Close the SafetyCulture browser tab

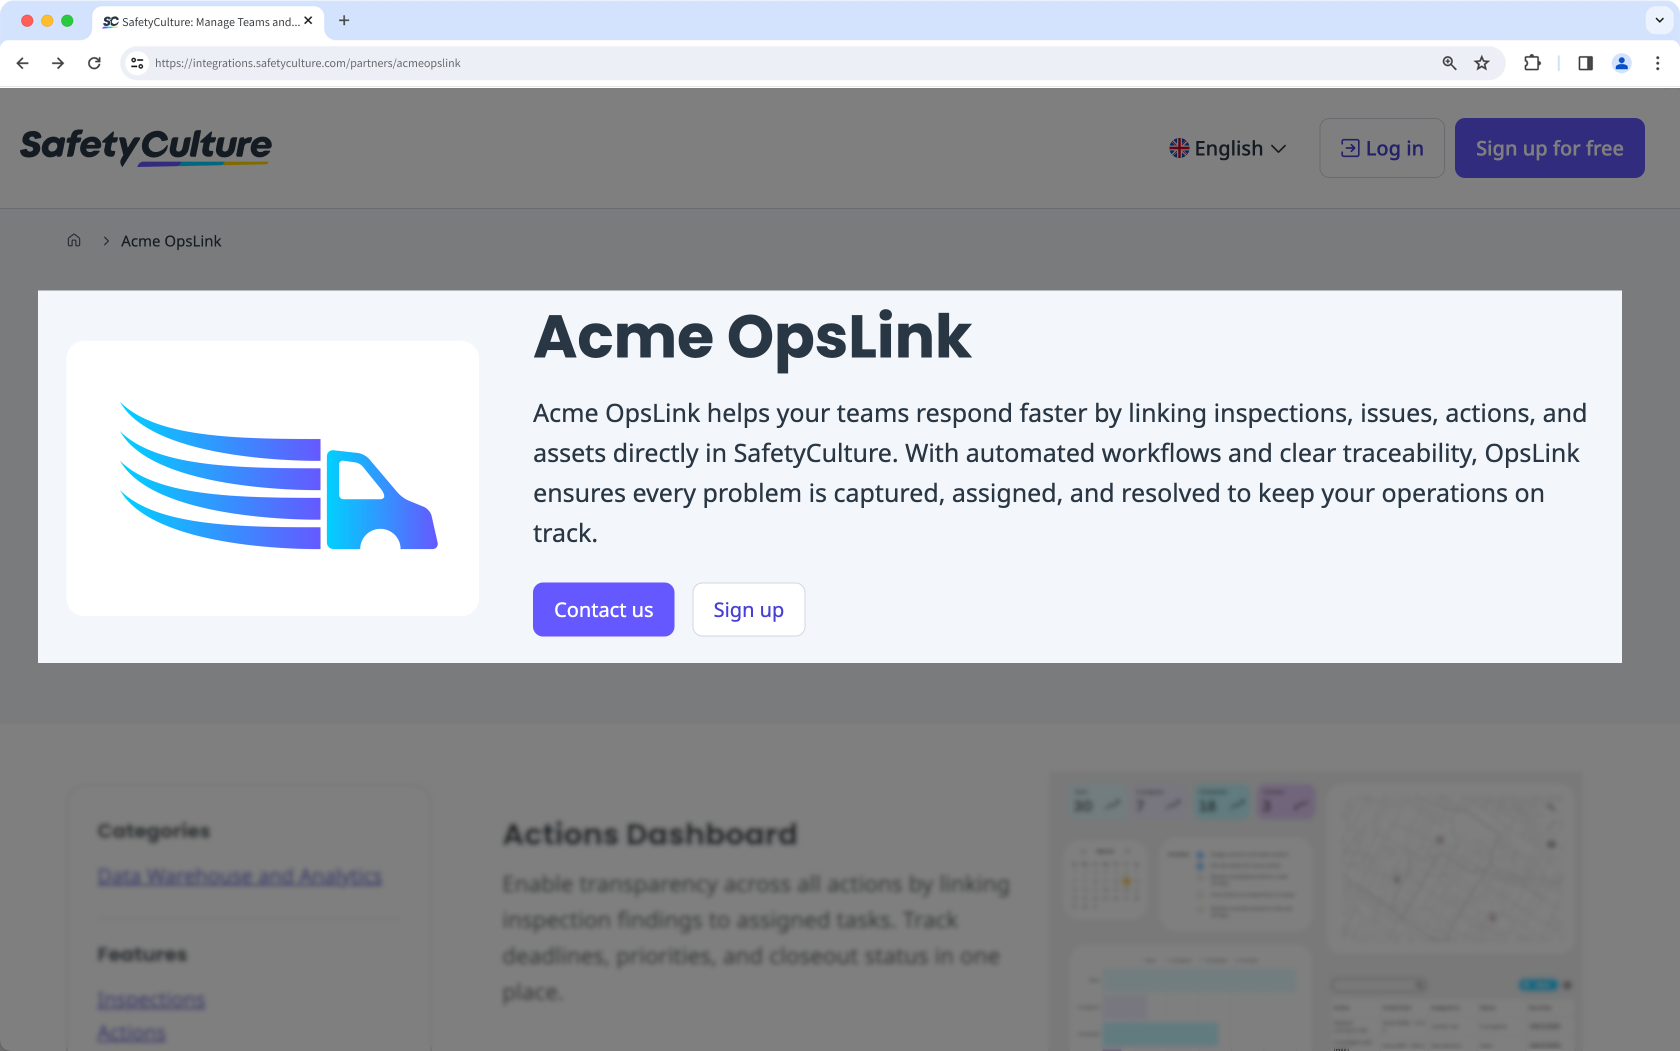[308, 20]
